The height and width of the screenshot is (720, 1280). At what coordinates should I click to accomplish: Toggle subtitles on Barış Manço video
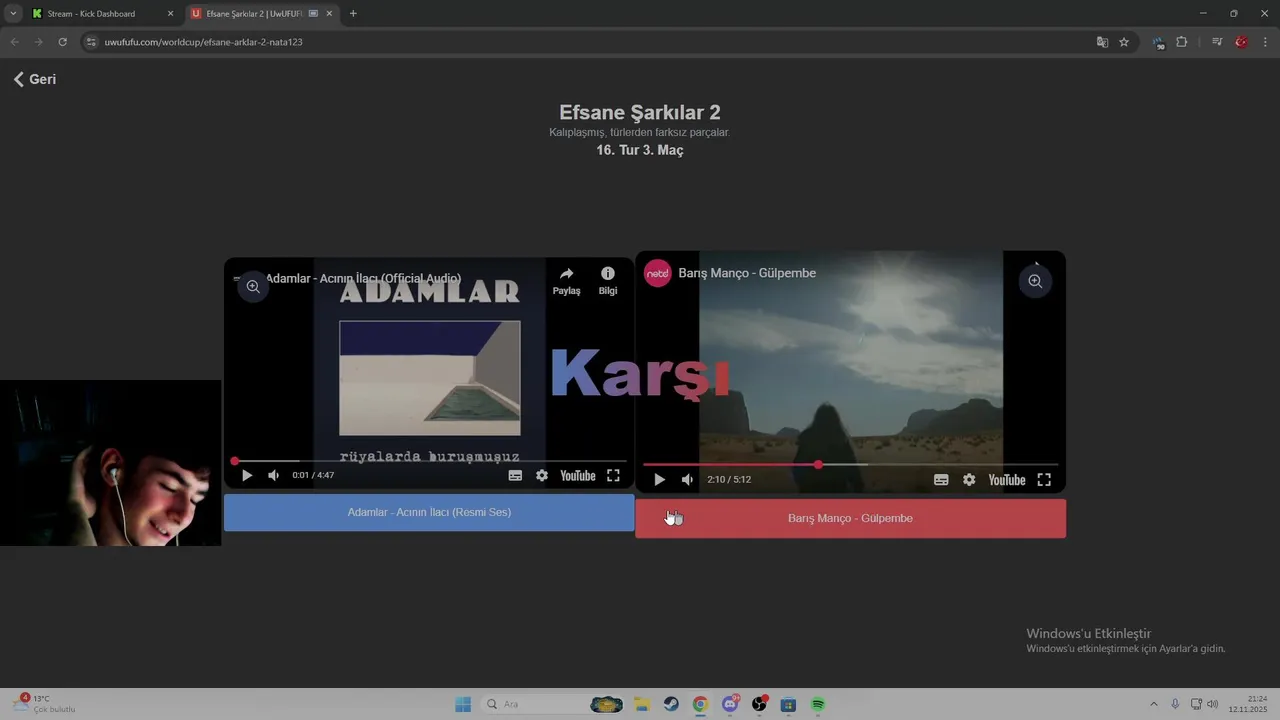click(x=941, y=480)
